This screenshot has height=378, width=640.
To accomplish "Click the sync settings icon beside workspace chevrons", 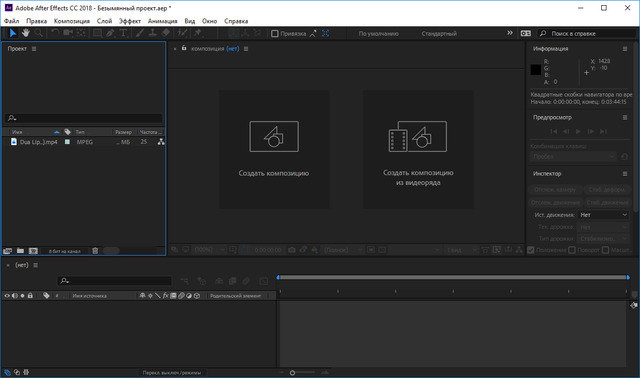I will coord(526,33).
